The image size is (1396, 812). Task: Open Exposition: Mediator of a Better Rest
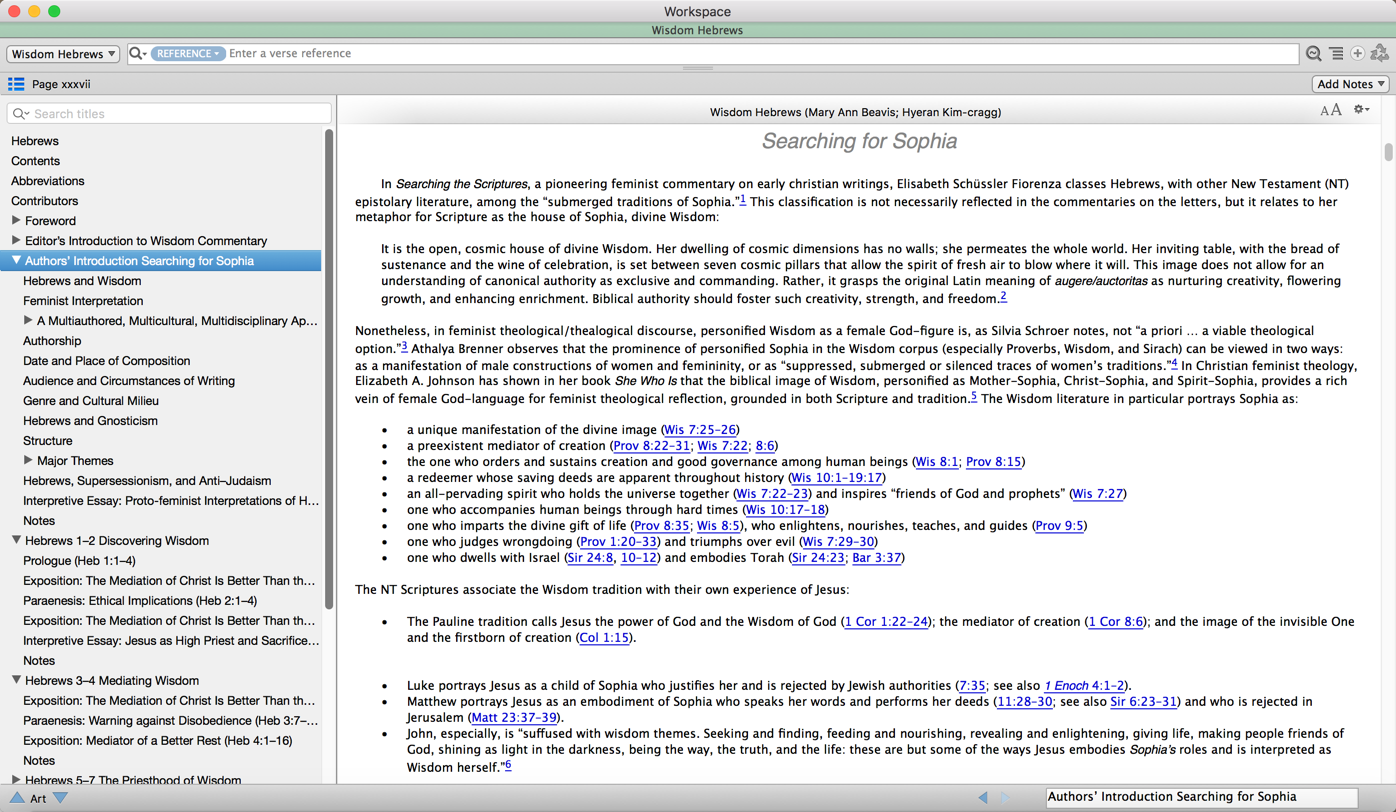(x=158, y=741)
